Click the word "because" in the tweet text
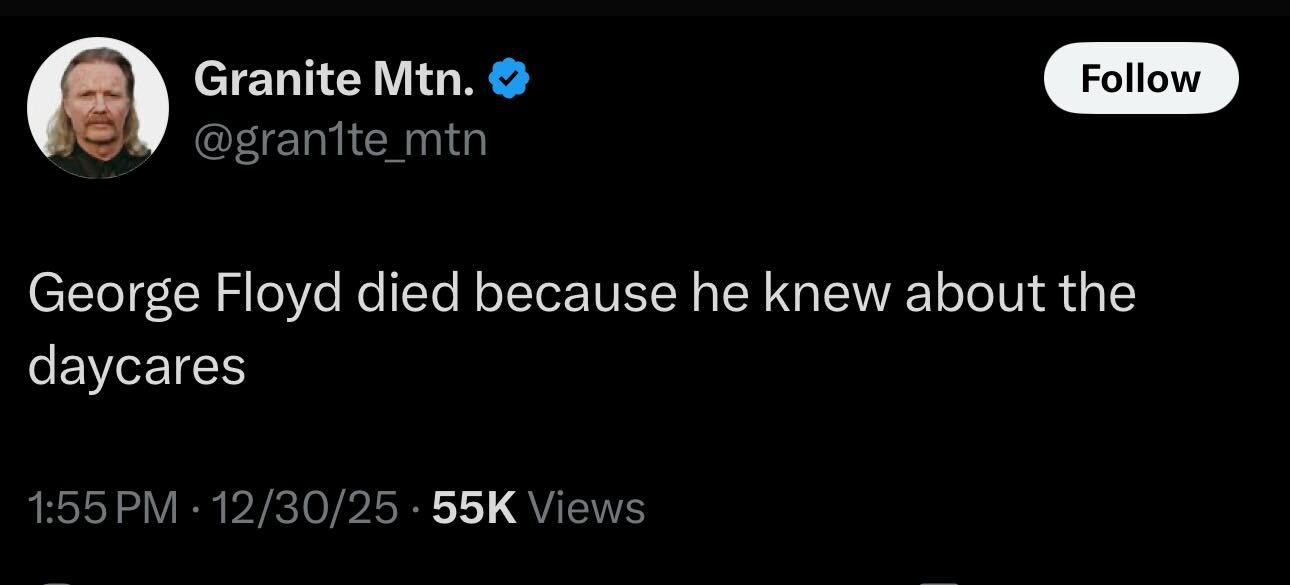 [575, 294]
